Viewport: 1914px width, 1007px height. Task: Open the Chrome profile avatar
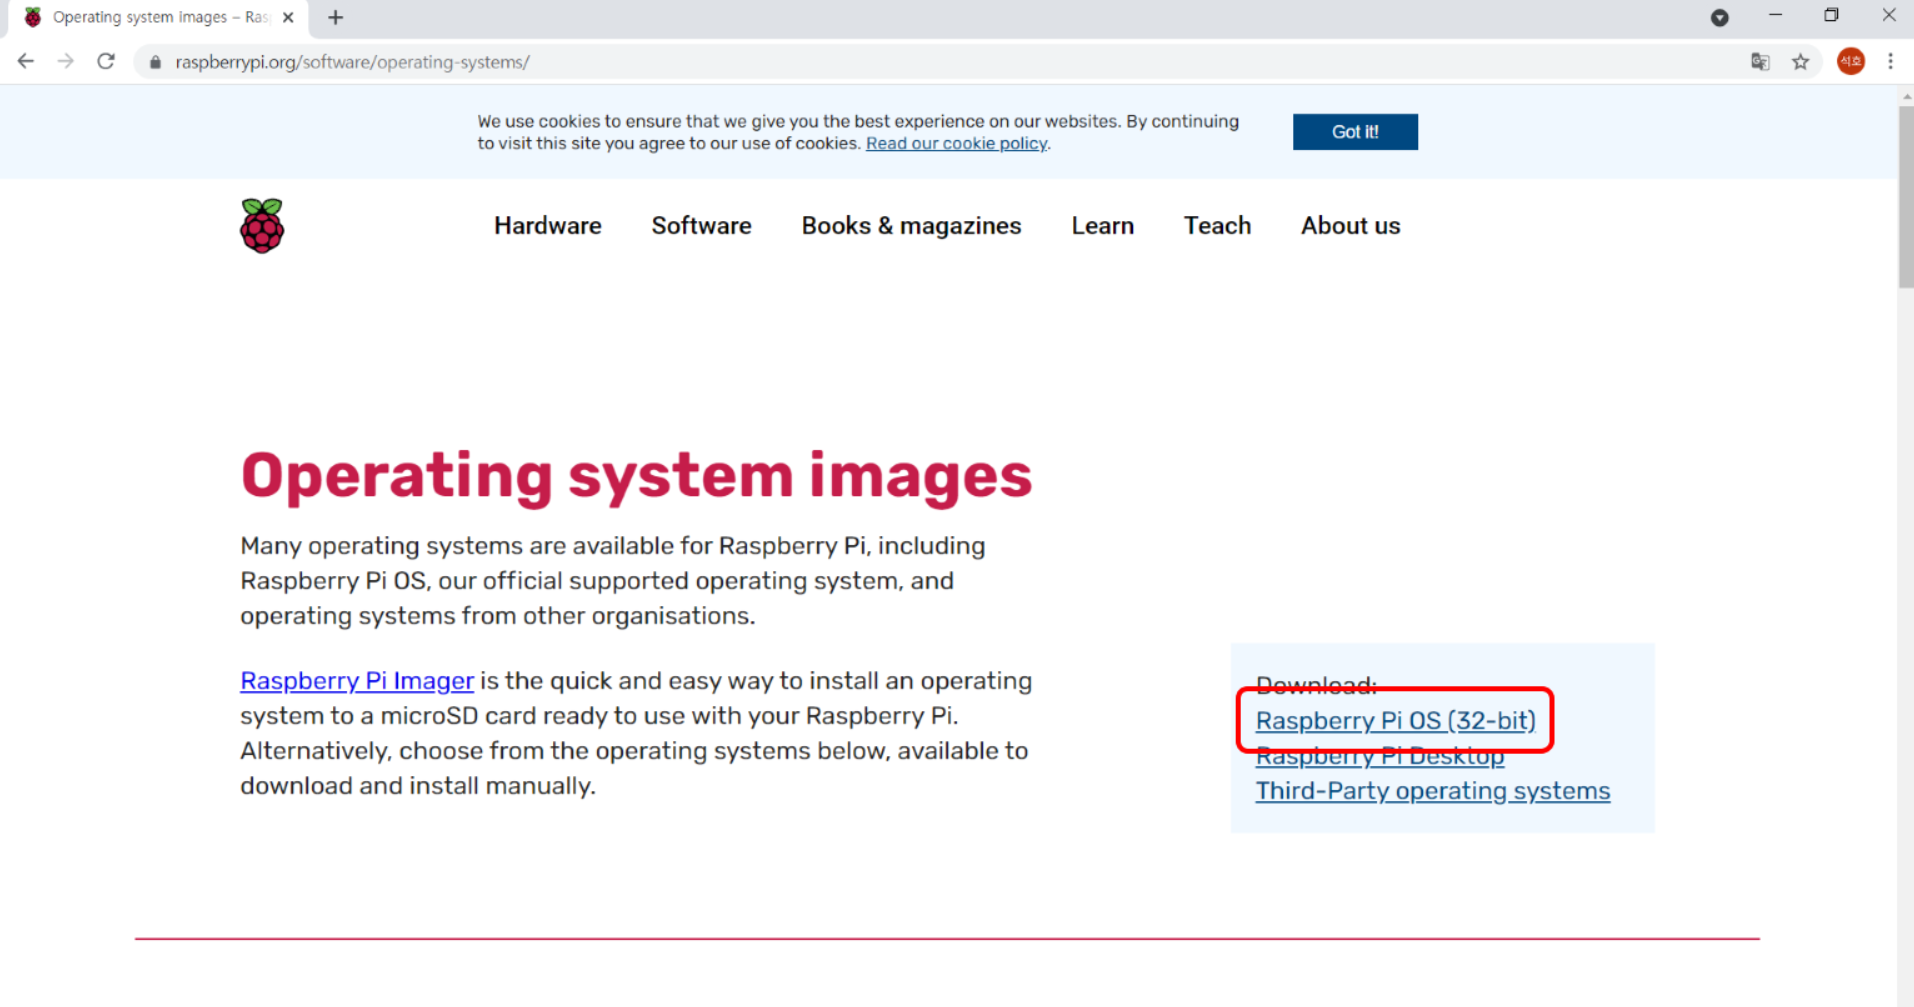pos(1851,62)
